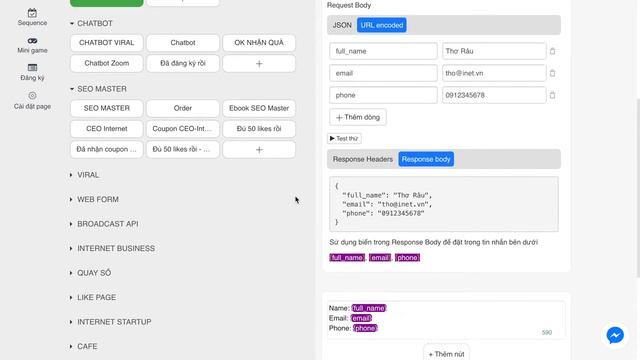Expand the INTERNET STARTUP group
This screenshot has height=360, width=640.
click(71, 322)
